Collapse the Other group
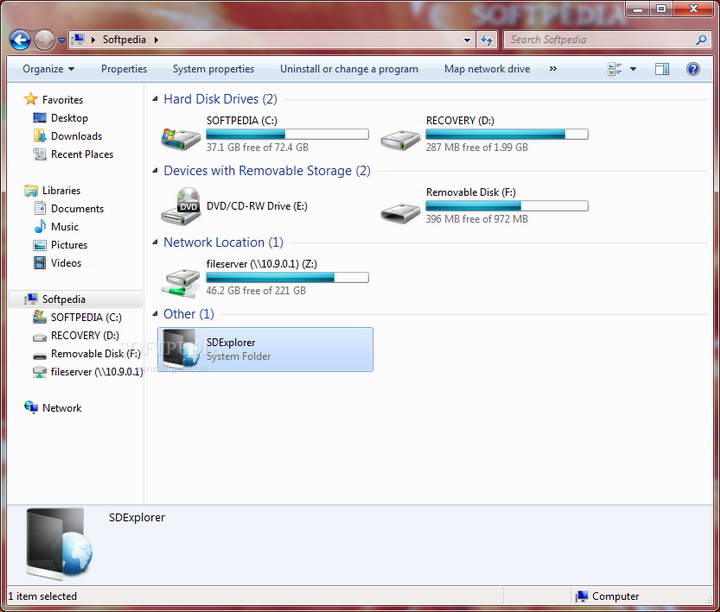720x612 pixels. (155, 314)
